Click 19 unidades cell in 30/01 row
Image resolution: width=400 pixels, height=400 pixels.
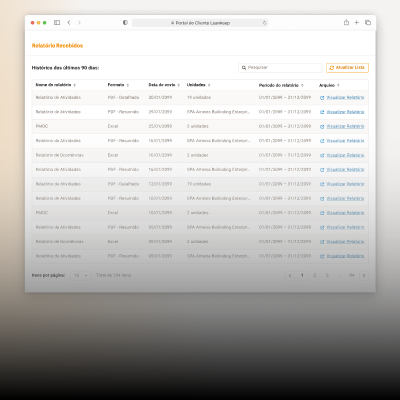coord(199,98)
